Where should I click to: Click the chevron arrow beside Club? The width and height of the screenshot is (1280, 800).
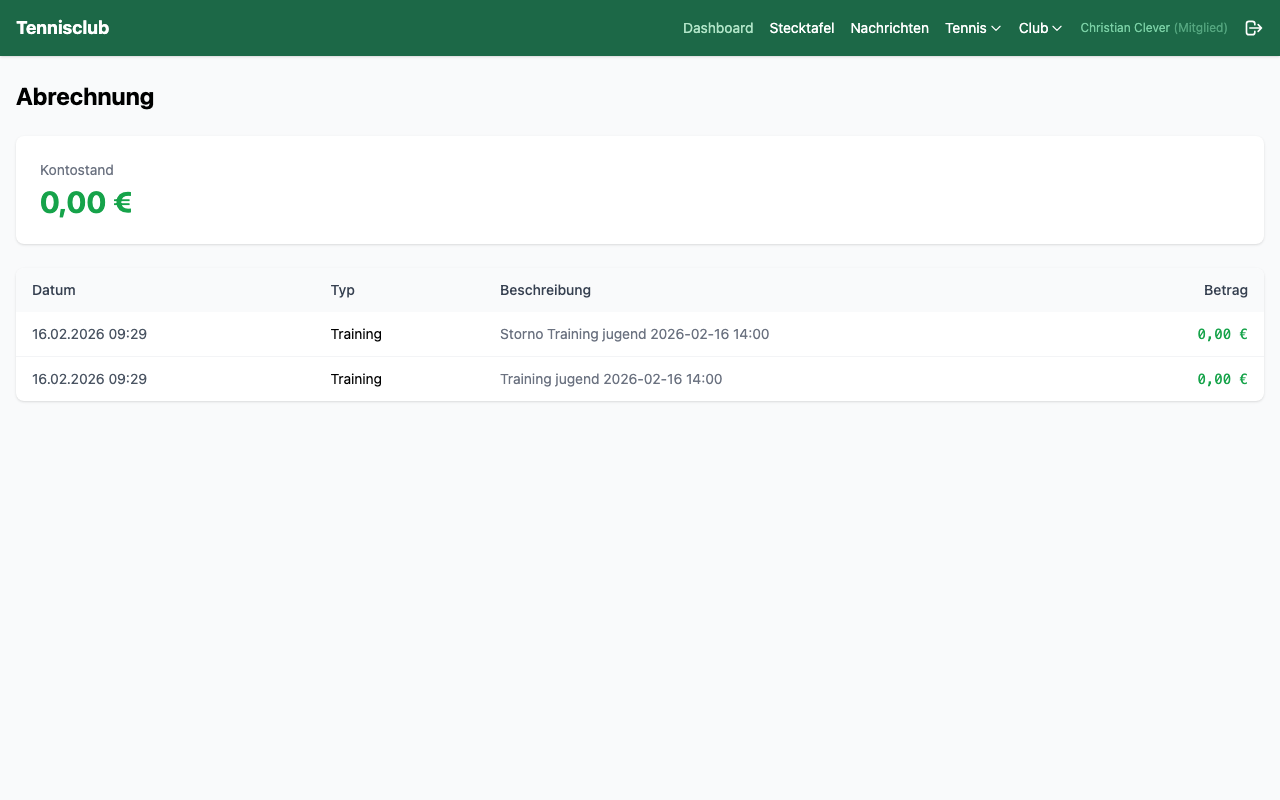1057,29
